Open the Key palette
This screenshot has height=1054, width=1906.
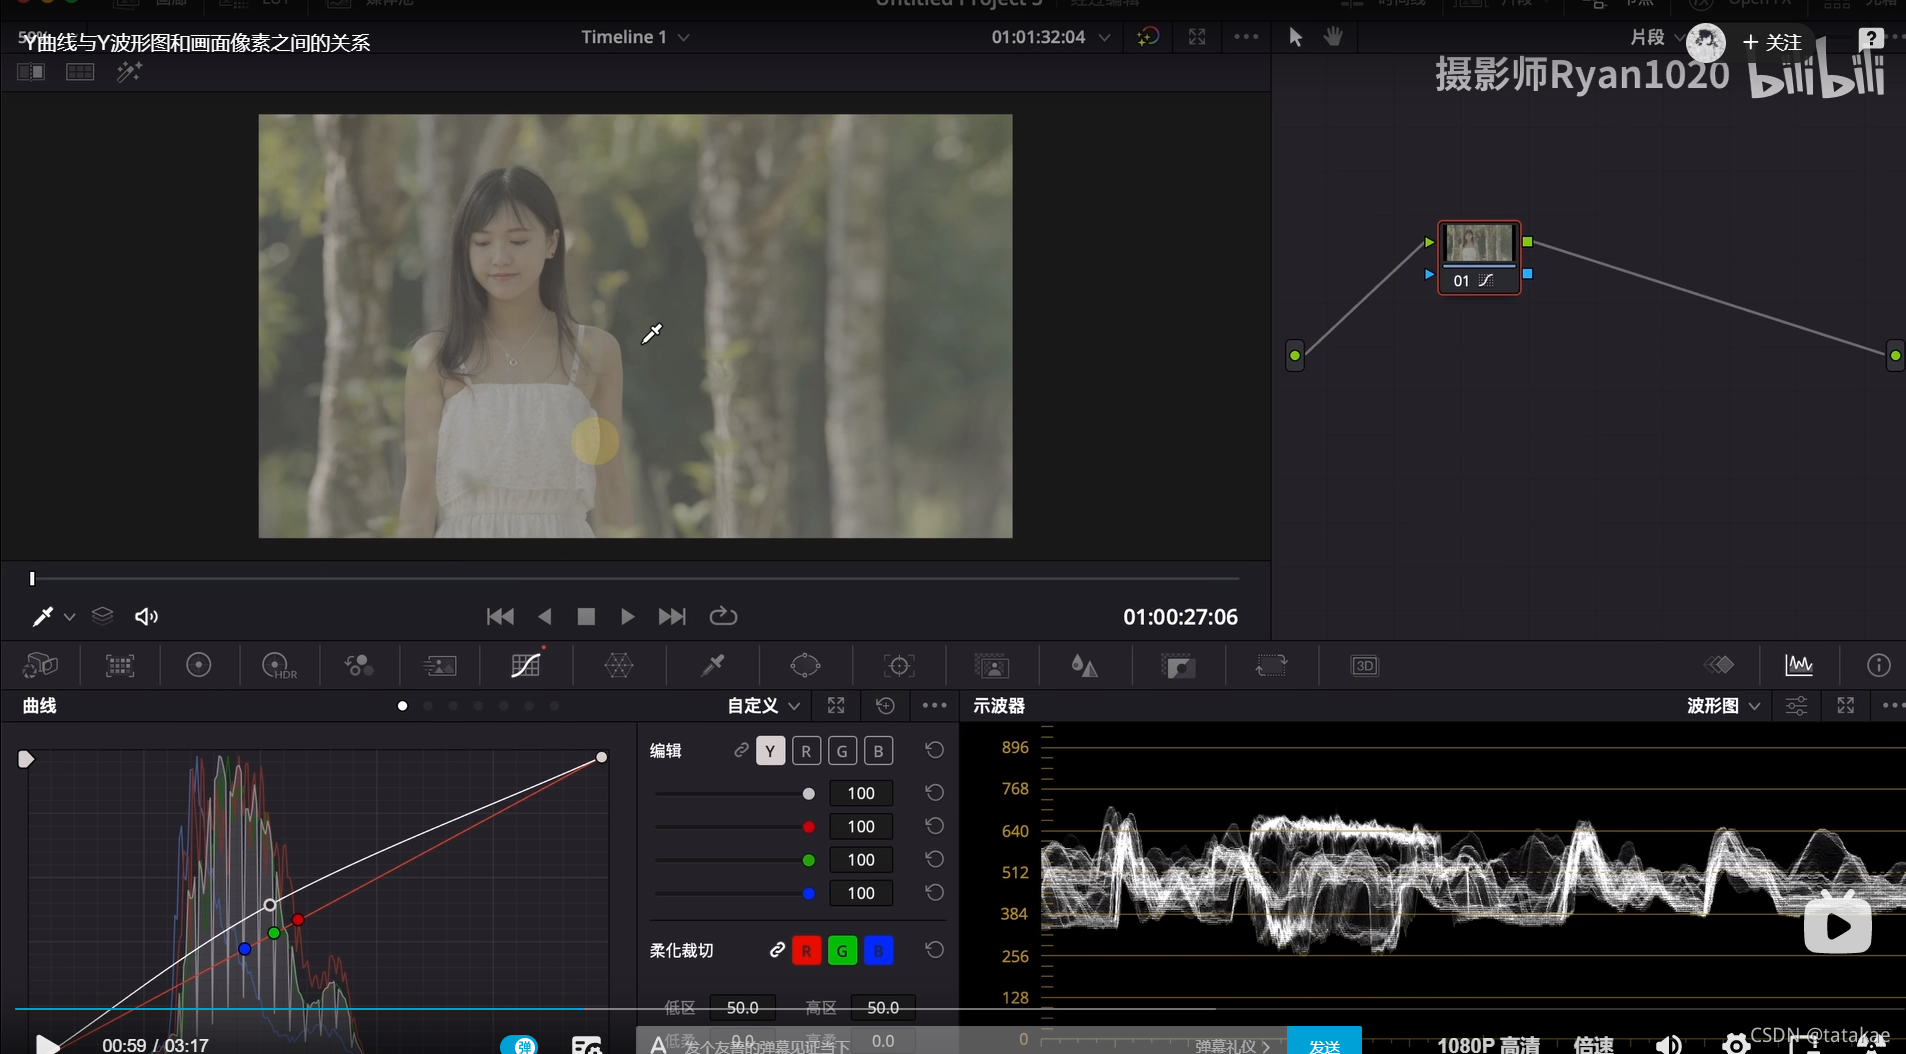point(1178,665)
